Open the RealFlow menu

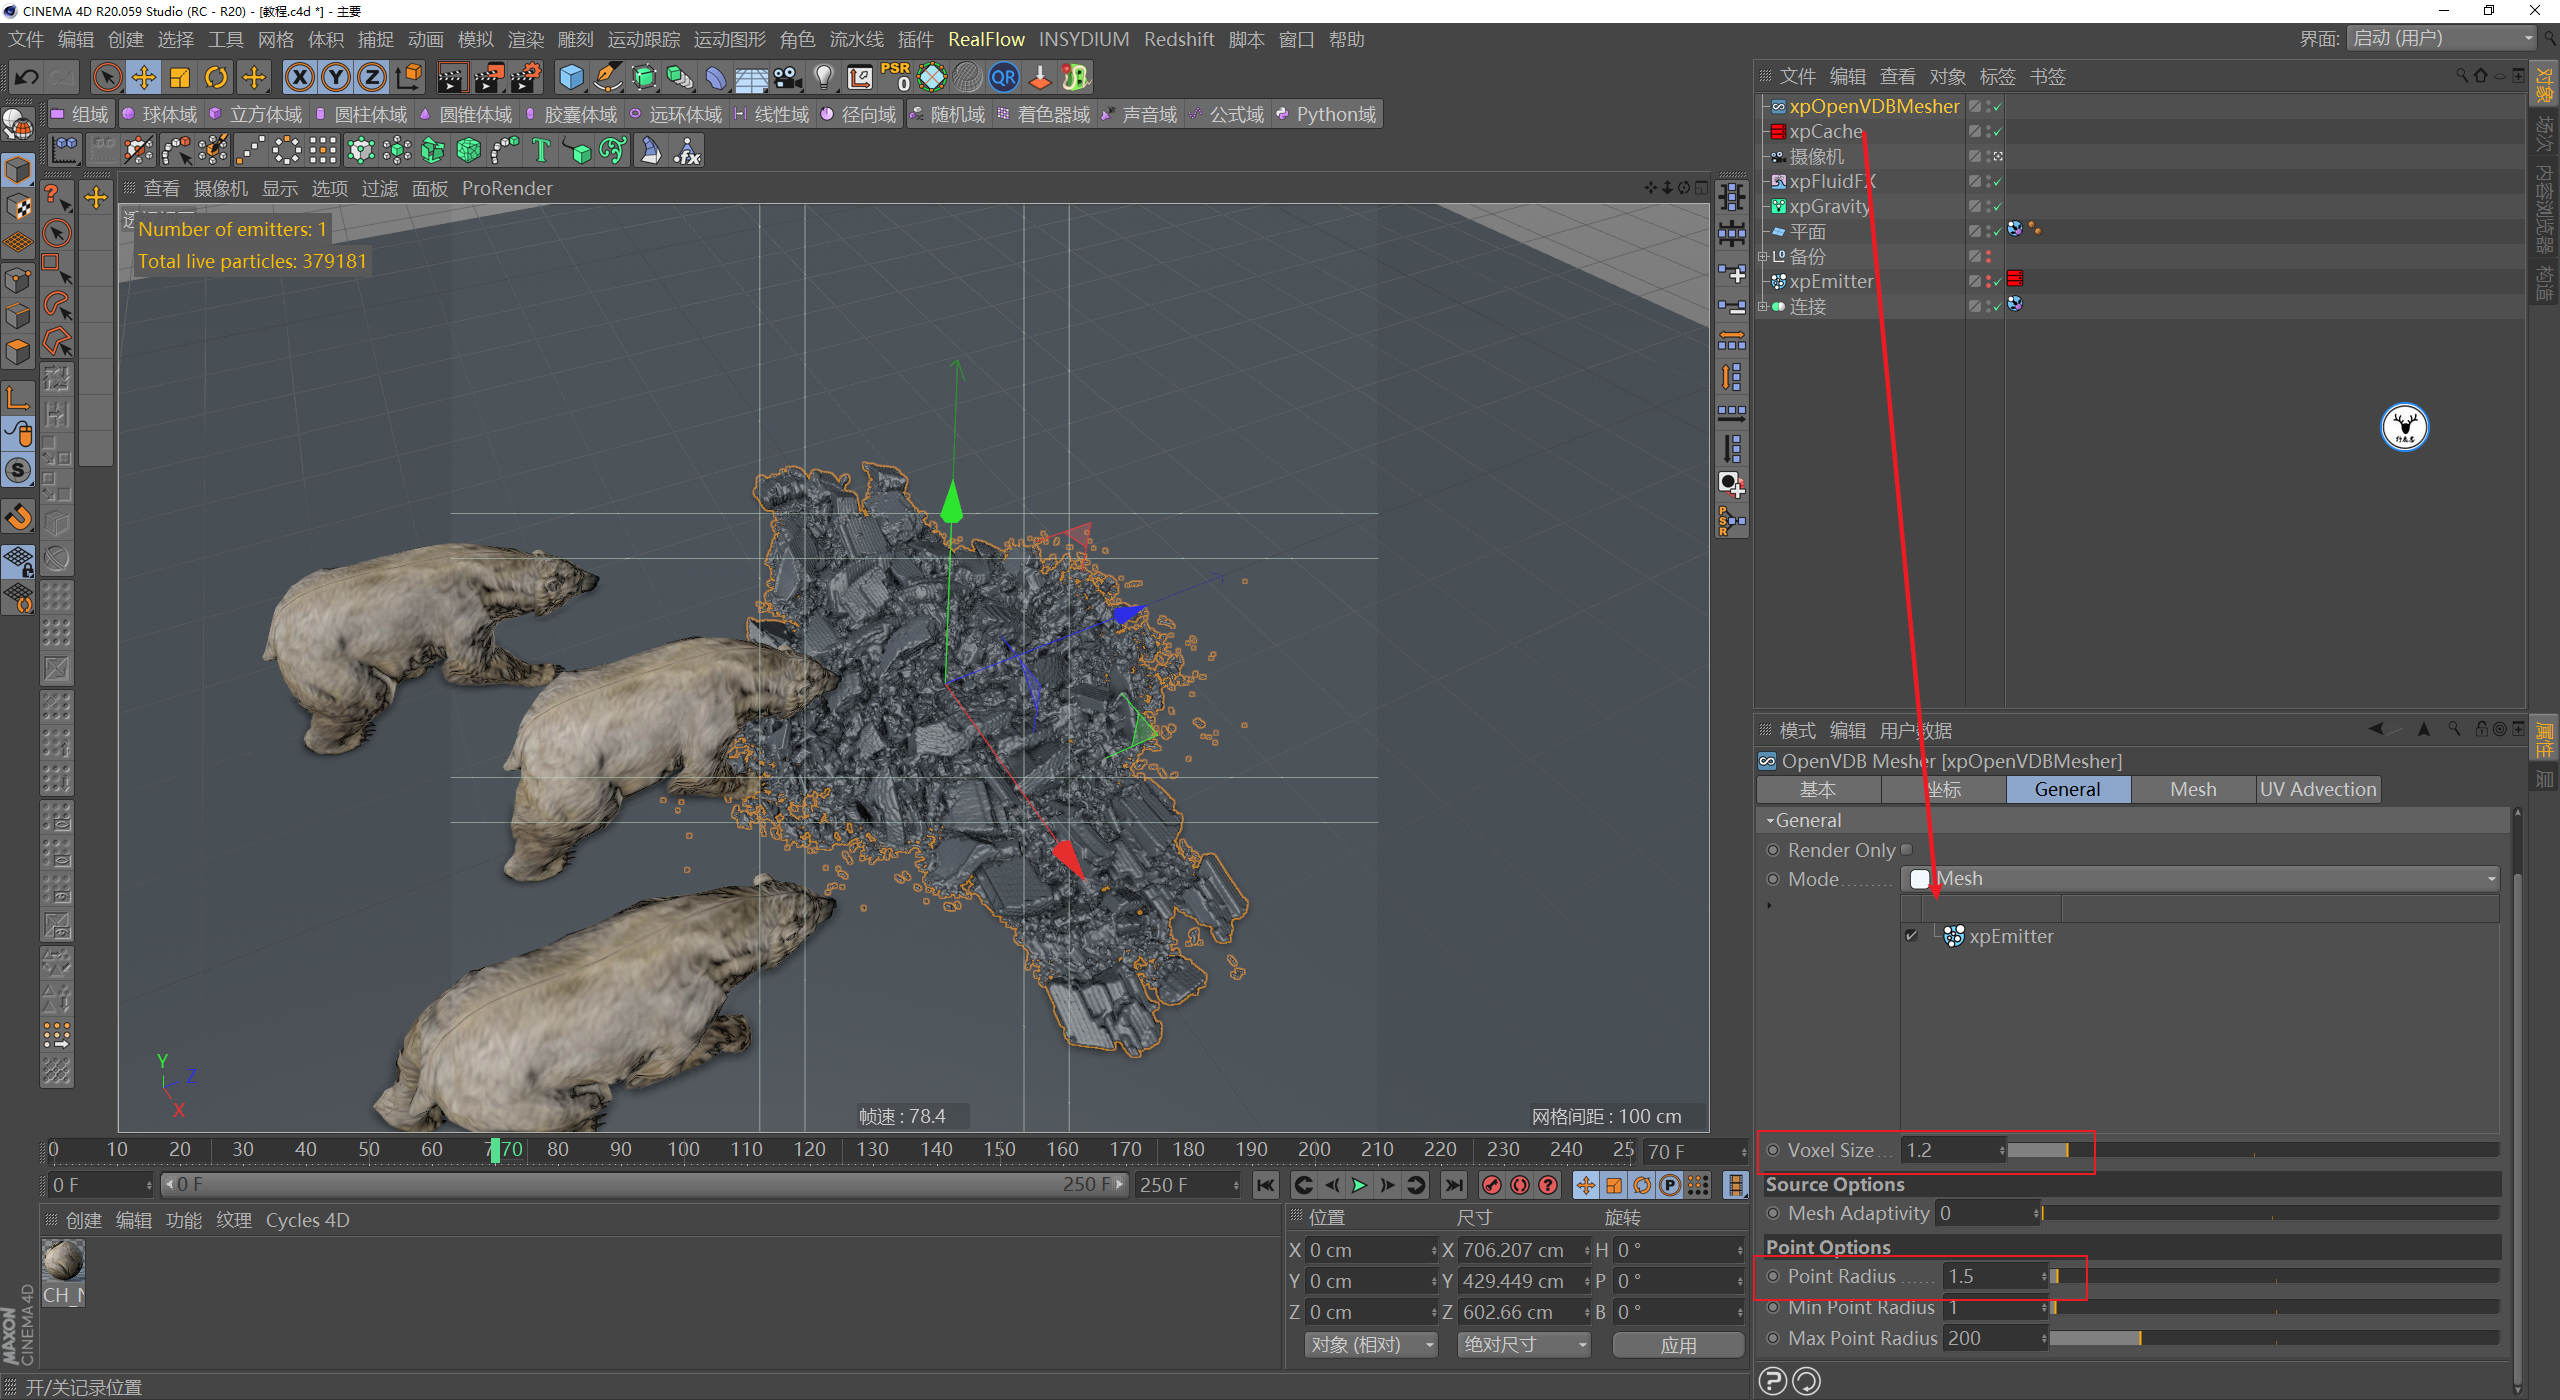click(x=985, y=40)
